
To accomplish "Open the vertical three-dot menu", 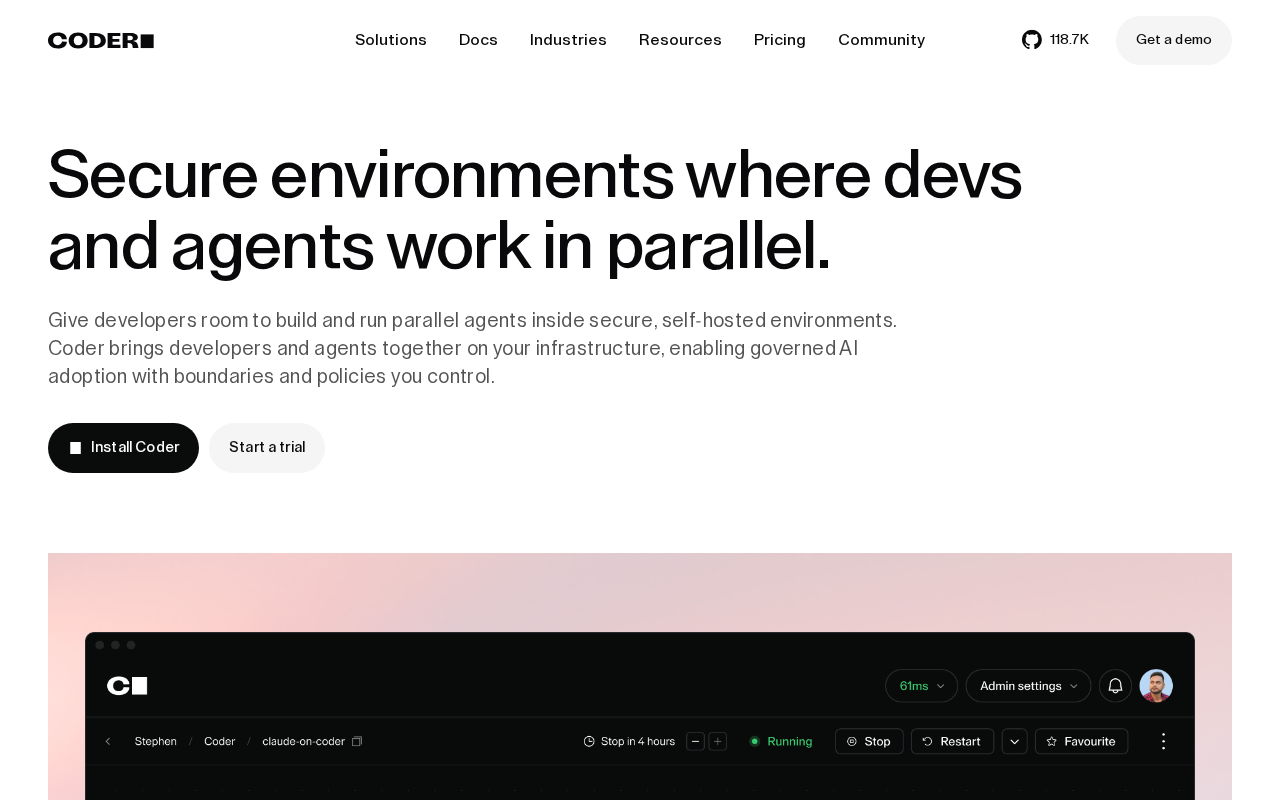I will point(1163,741).
